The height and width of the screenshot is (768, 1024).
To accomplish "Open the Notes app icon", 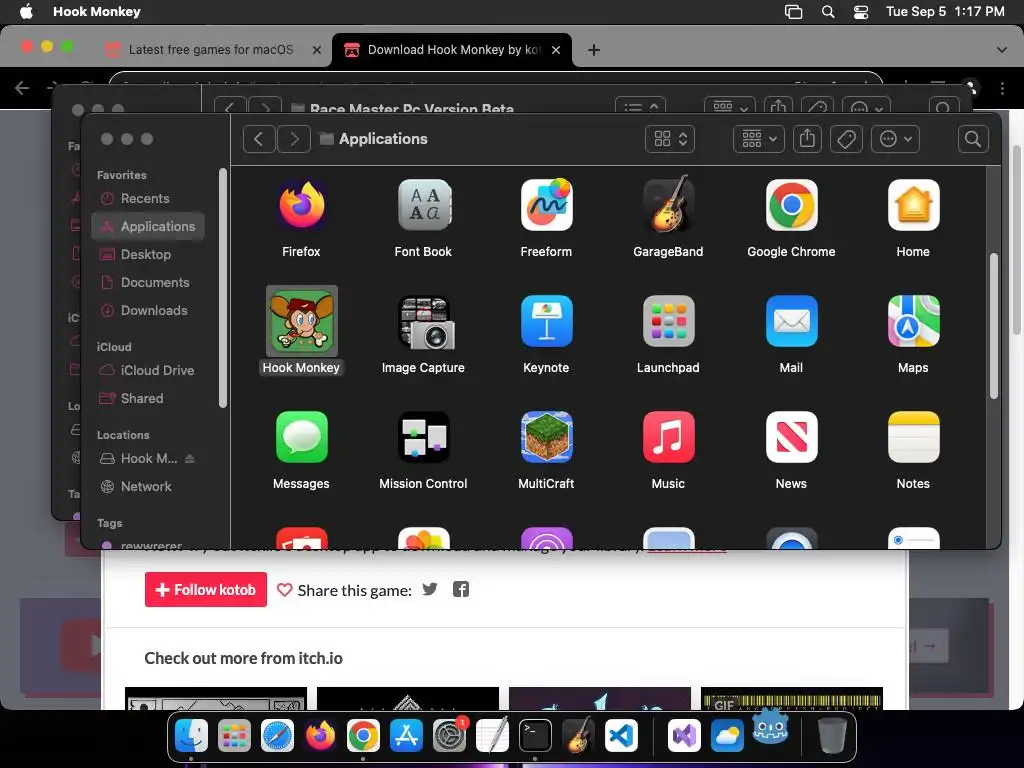I will pos(913,437).
